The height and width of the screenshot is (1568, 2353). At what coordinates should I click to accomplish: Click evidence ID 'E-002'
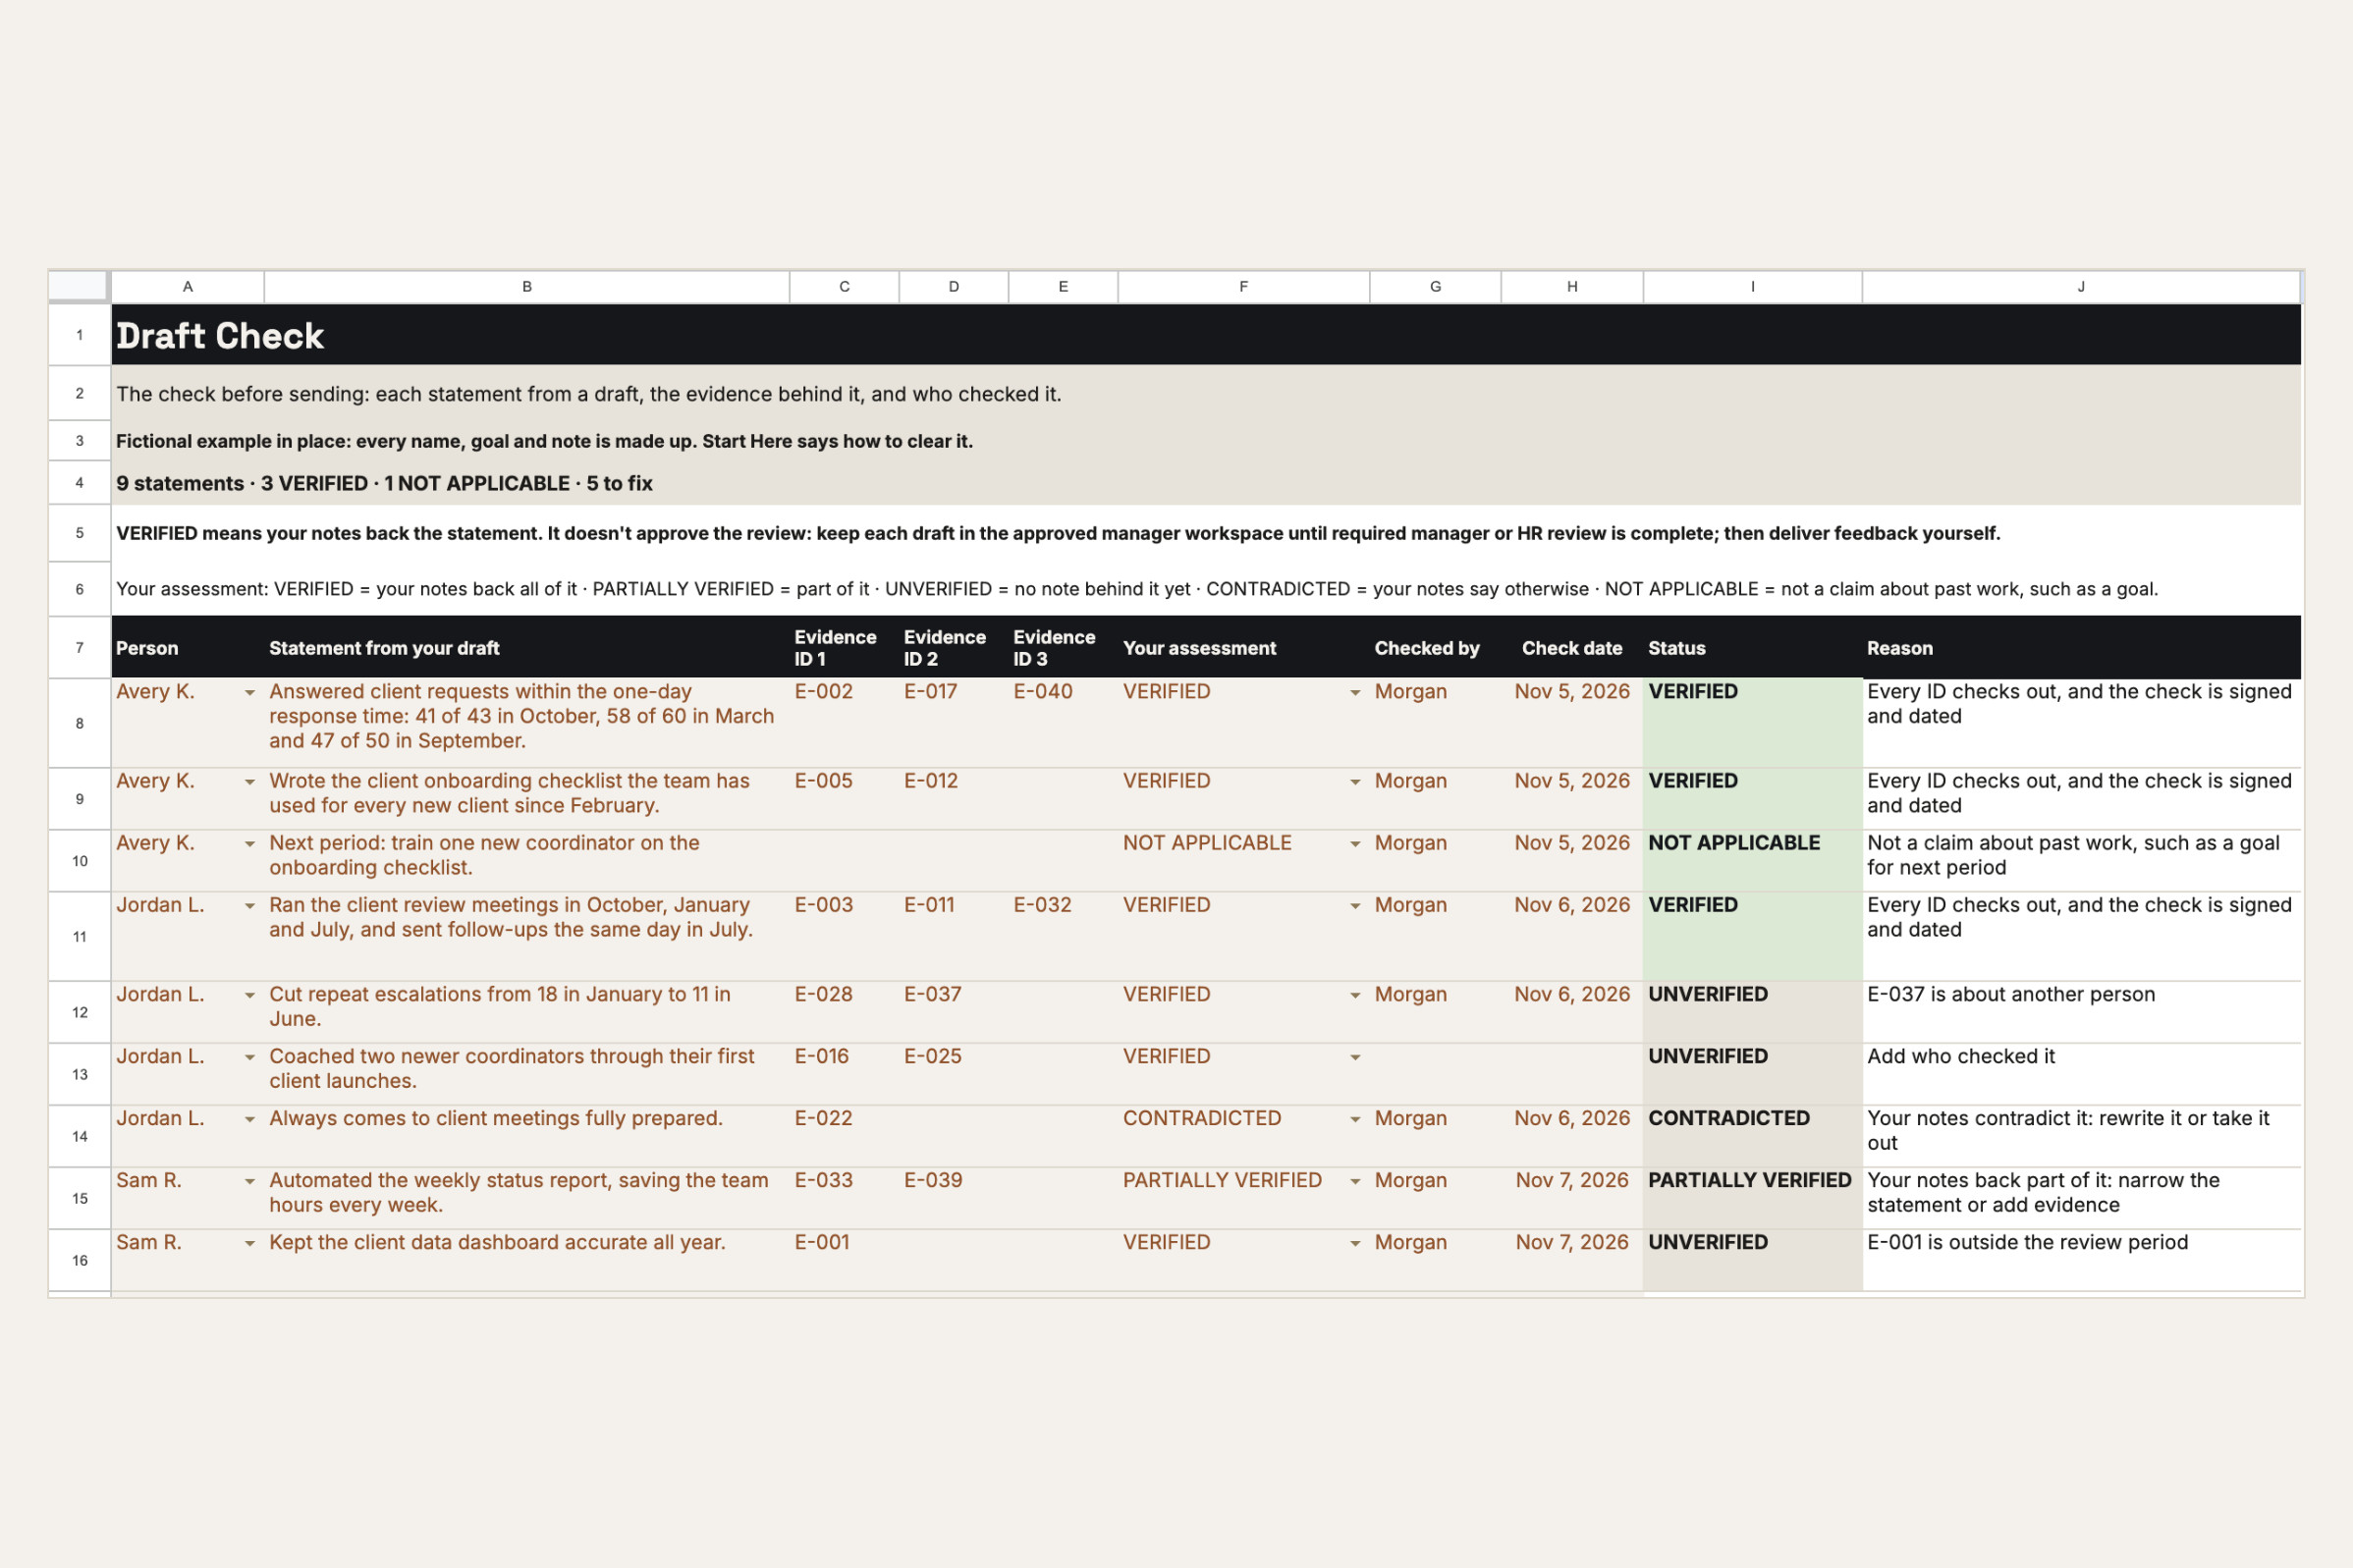(x=824, y=692)
